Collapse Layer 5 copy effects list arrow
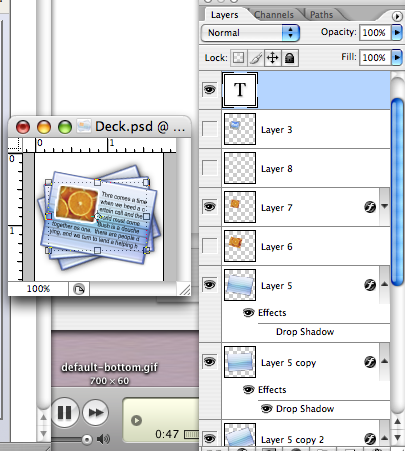The image size is (405, 451). coord(384,361)
